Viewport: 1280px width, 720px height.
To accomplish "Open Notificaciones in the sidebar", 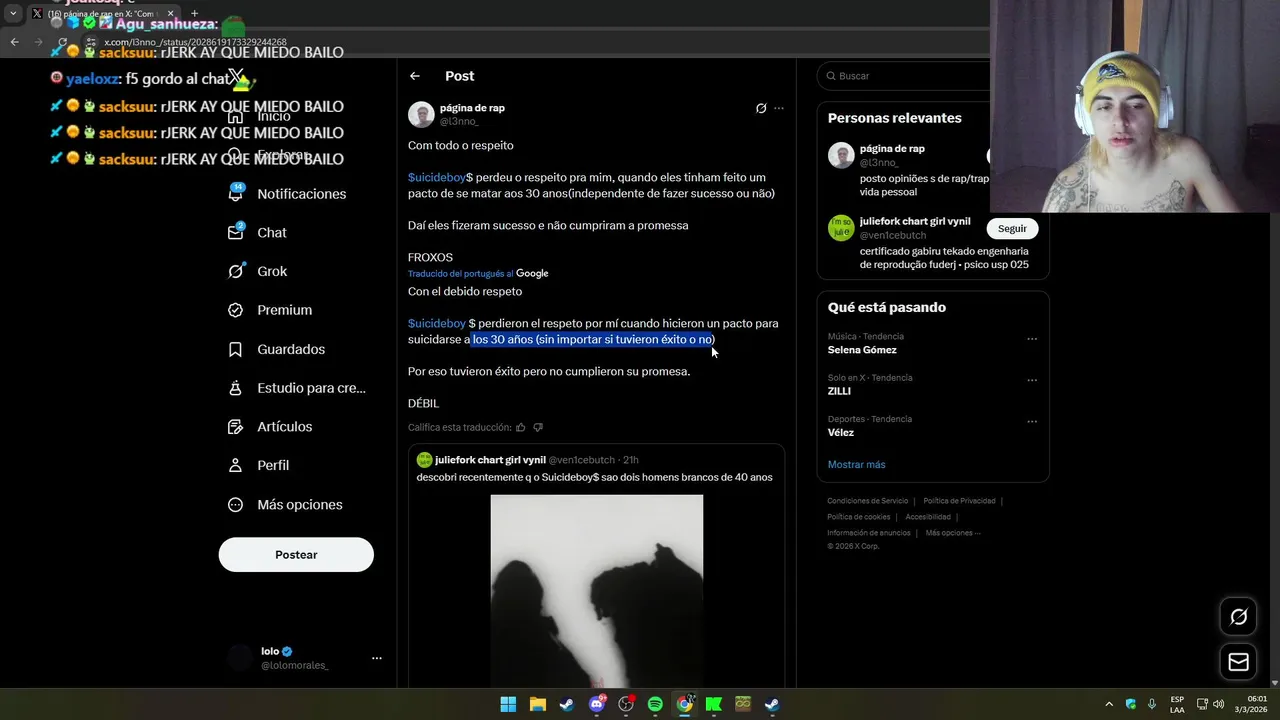I will click(287, 194).
